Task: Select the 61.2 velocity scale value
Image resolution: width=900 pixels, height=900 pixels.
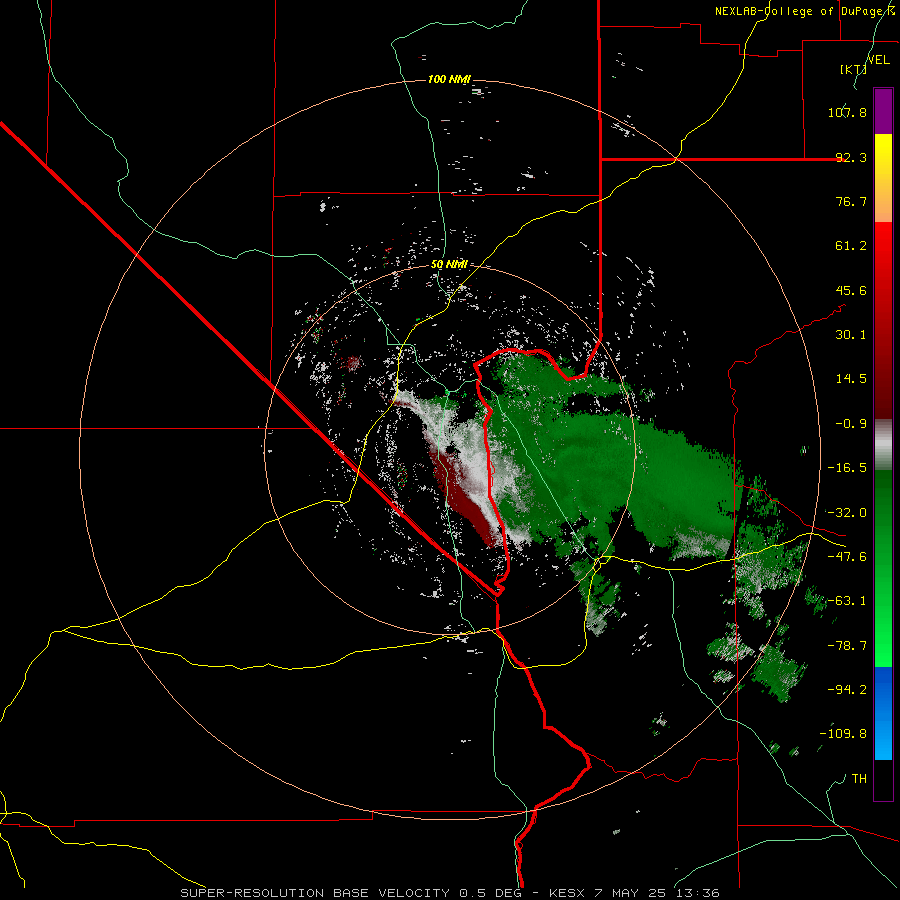Action: [x=851, y=246]
